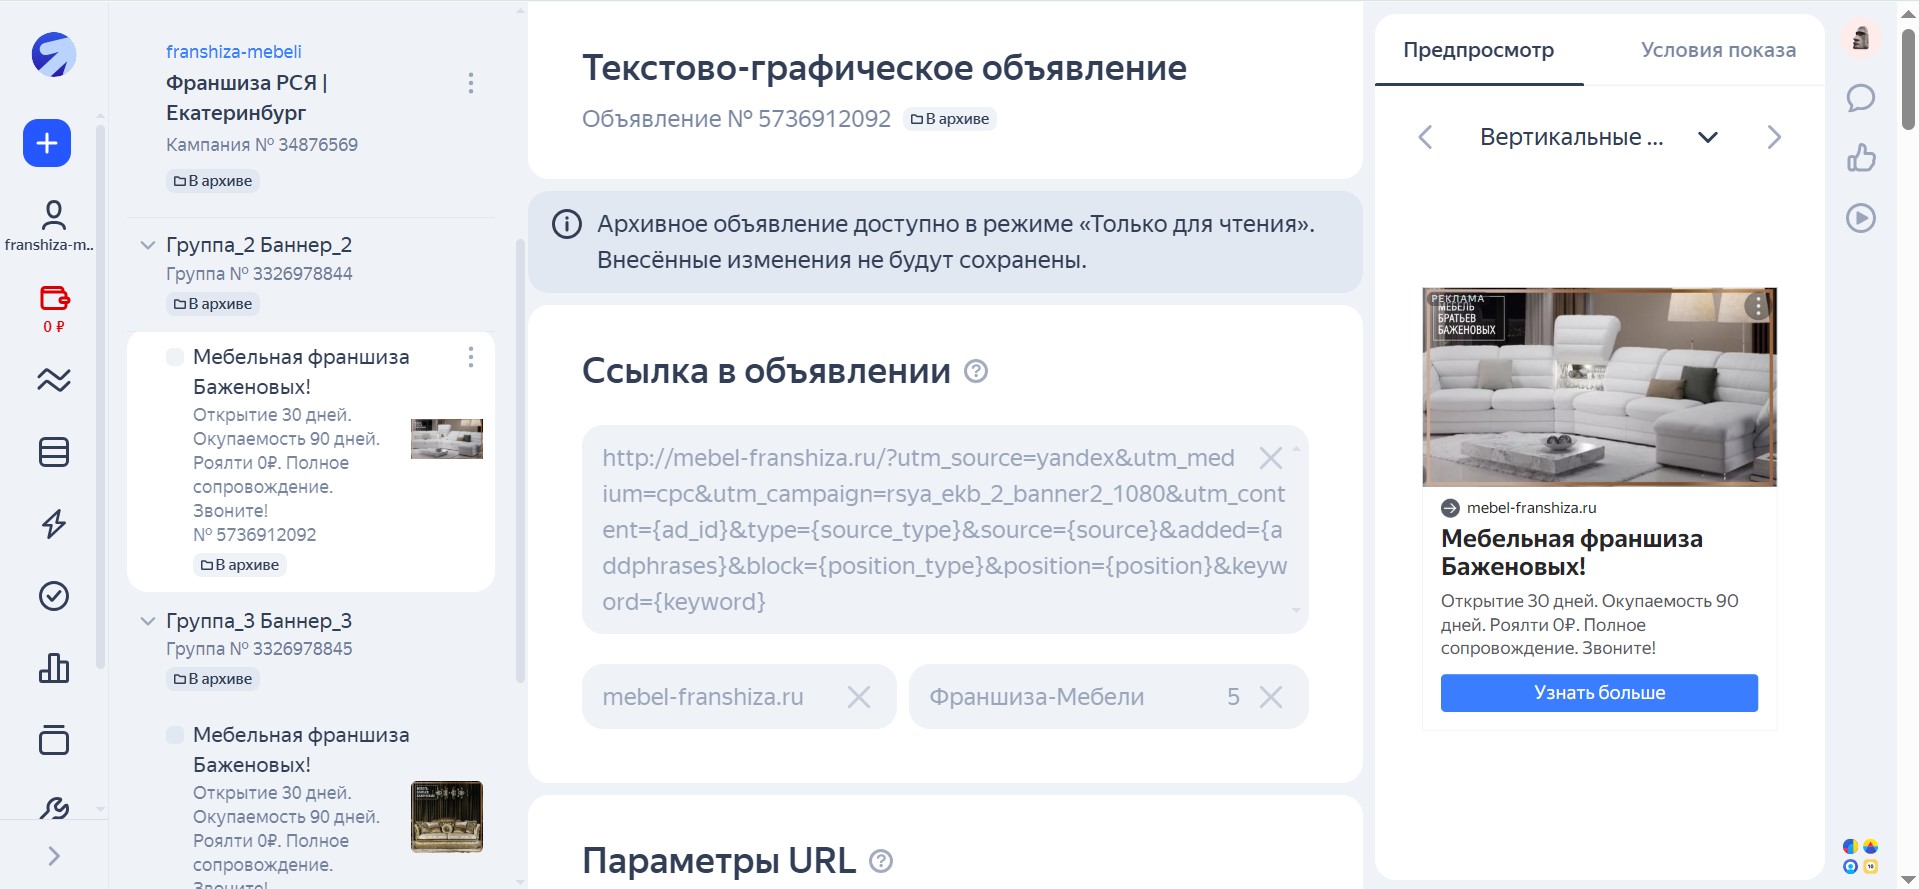The width and height of the screenshot is (1919, 889).
Task: Open campaign Франшиза РСЯ three-dot menu
Action: [471, 83]
